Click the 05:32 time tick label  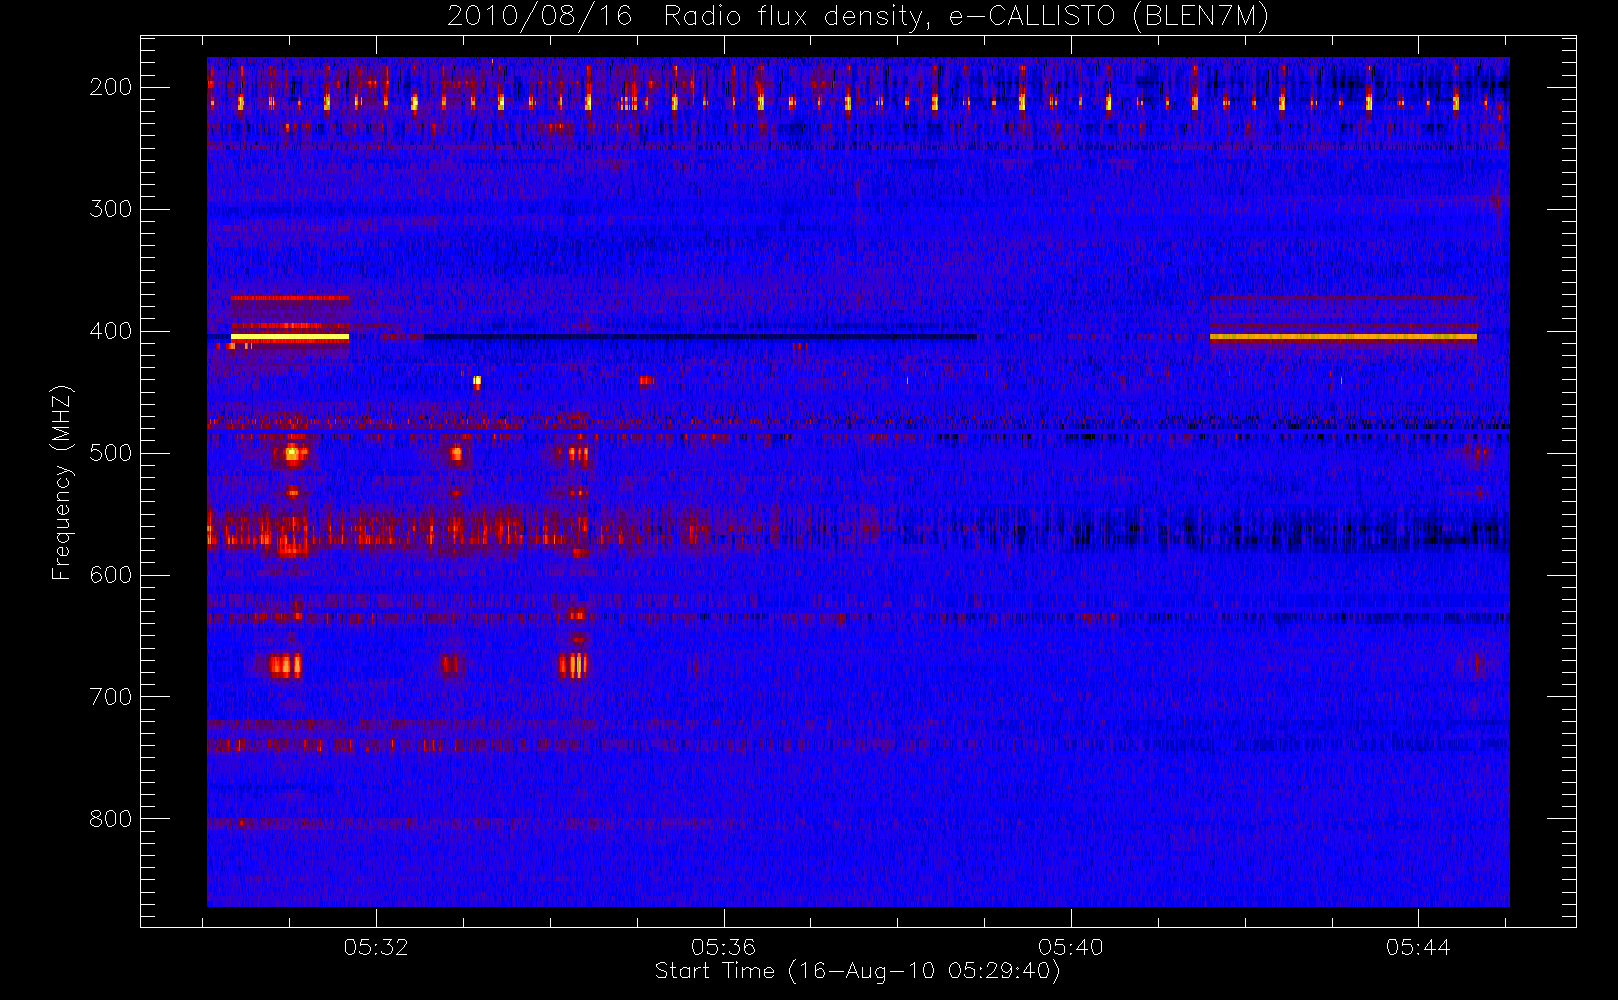376,947
